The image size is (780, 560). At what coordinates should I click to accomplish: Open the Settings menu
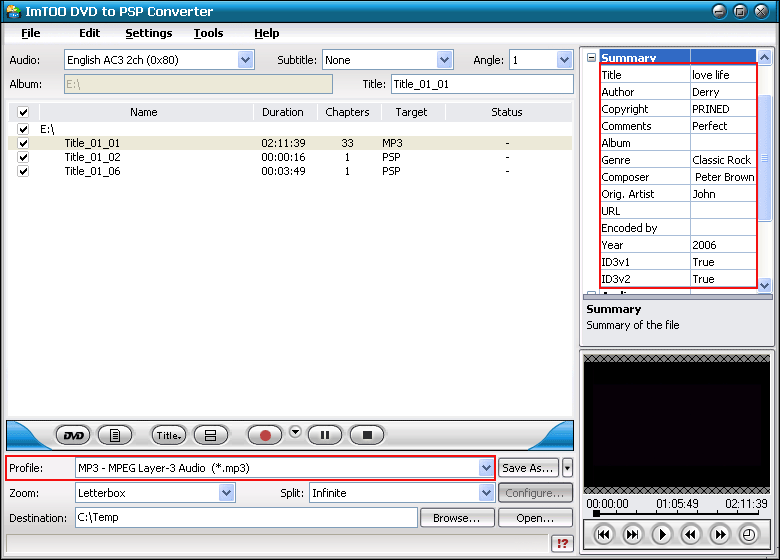[149, 33]
